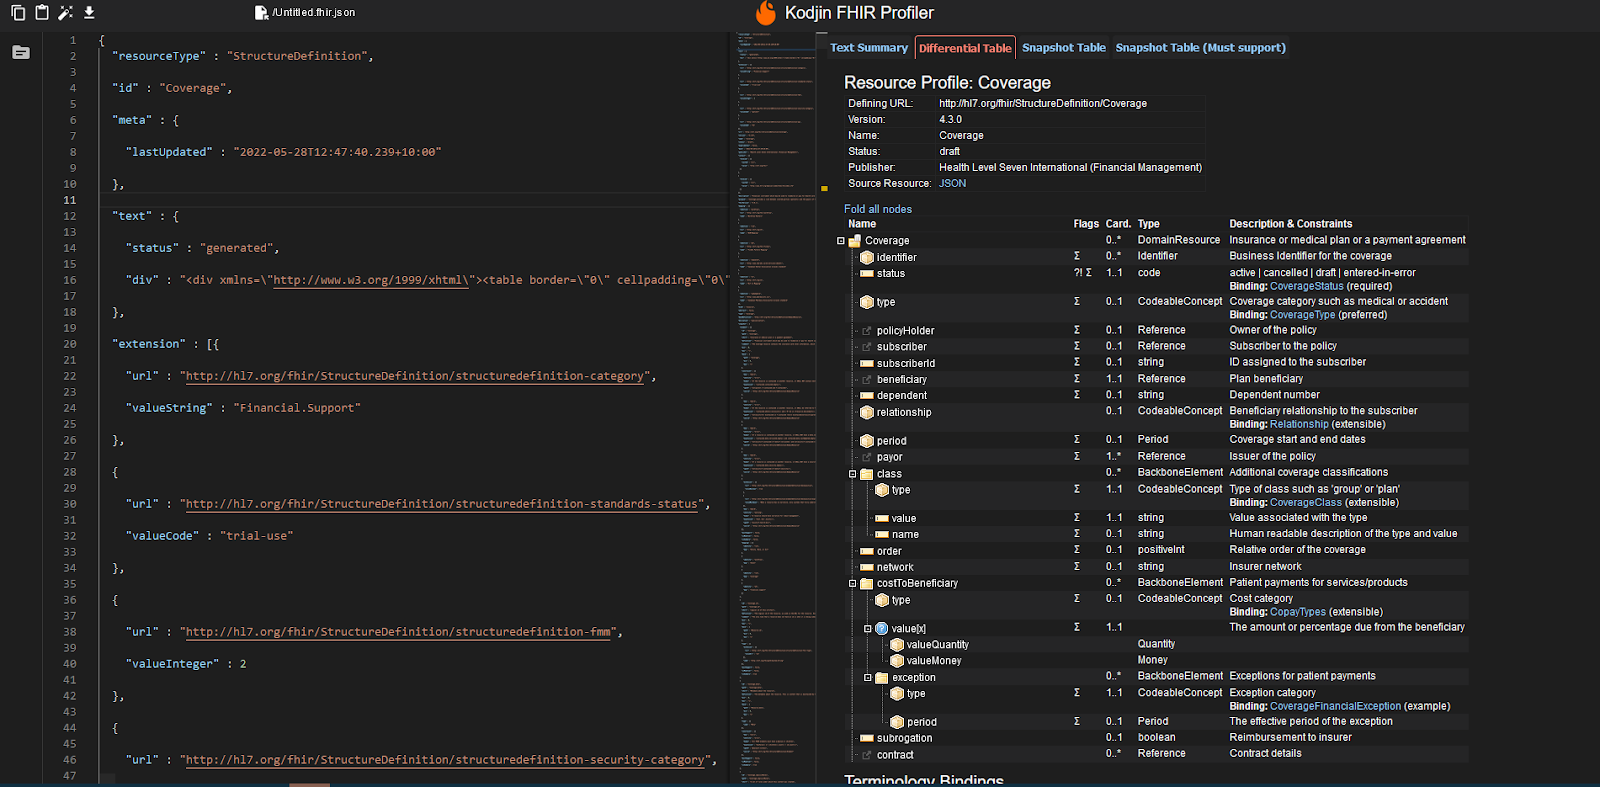Click the Fold all nodes link

coord(877,209)
